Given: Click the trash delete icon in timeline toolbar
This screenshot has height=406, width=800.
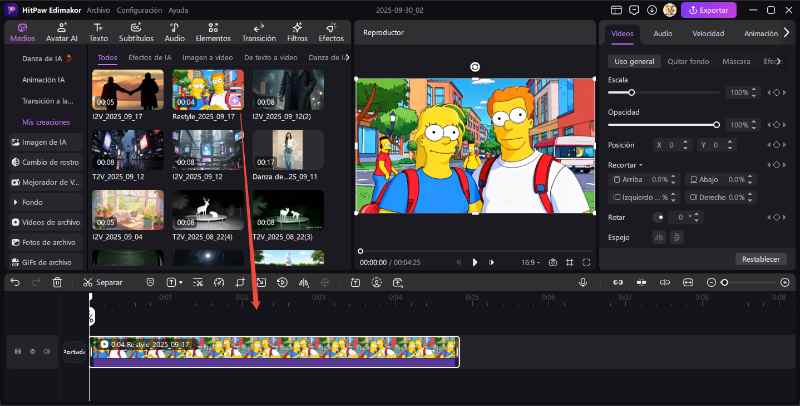Looking at the screenshot, I should [57, 283].
